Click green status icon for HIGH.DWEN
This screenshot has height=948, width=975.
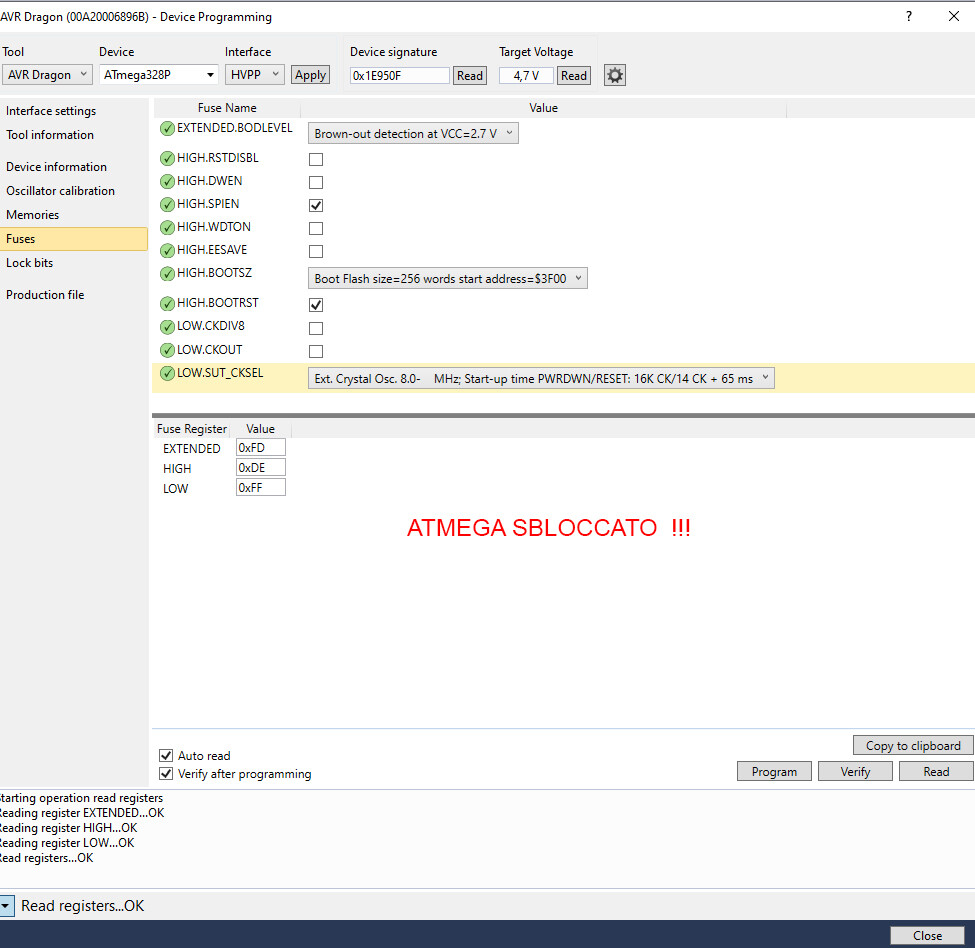pyautogui.click(x=167, y=182)
